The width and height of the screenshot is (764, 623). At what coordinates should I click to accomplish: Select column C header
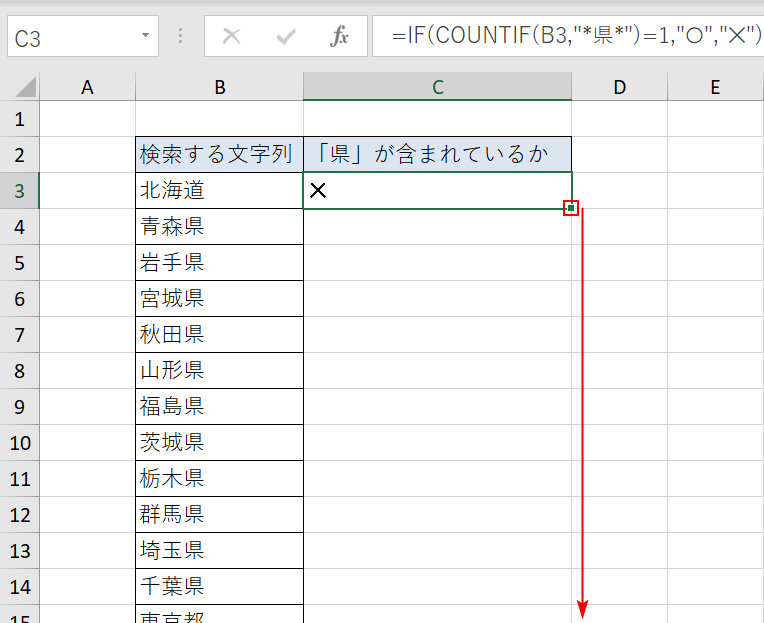(438, 87)
